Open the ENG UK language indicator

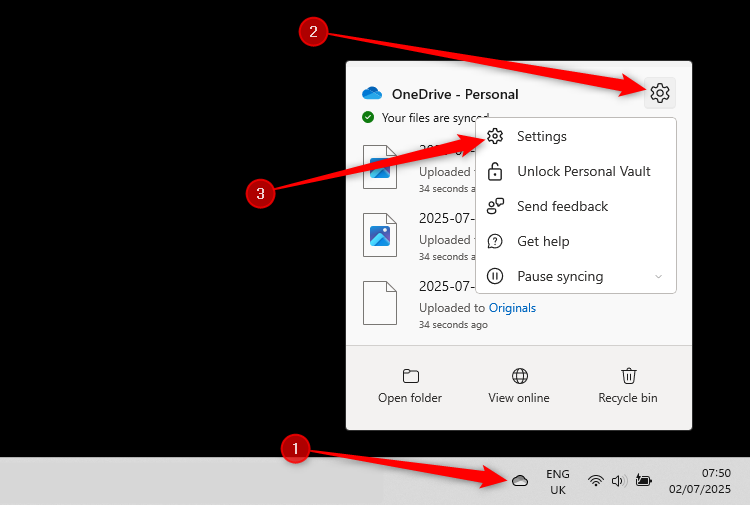pyautogui.click(x=558, y=481)
